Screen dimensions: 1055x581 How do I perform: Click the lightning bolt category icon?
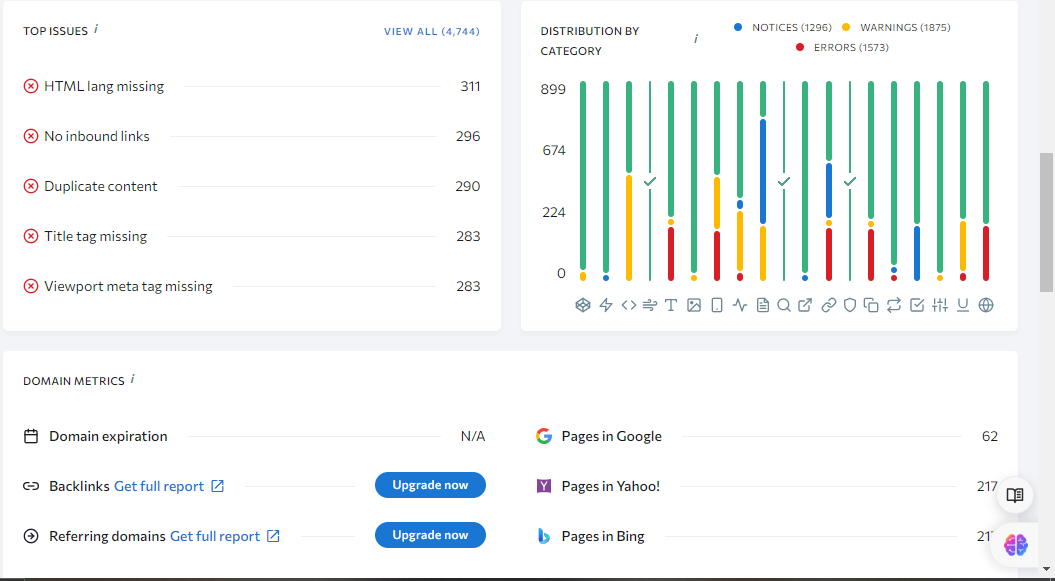point(605,305)
